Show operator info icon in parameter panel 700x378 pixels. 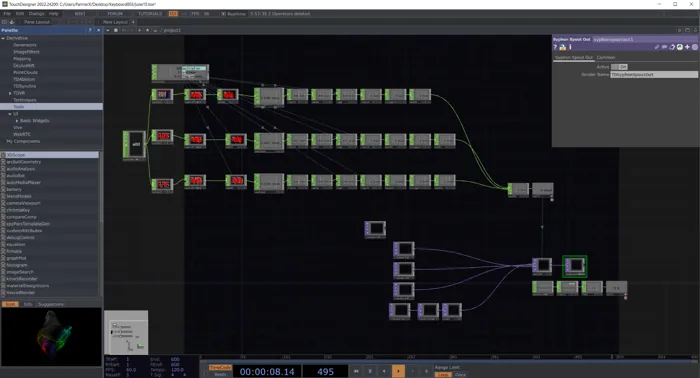[x=570, y=47]
